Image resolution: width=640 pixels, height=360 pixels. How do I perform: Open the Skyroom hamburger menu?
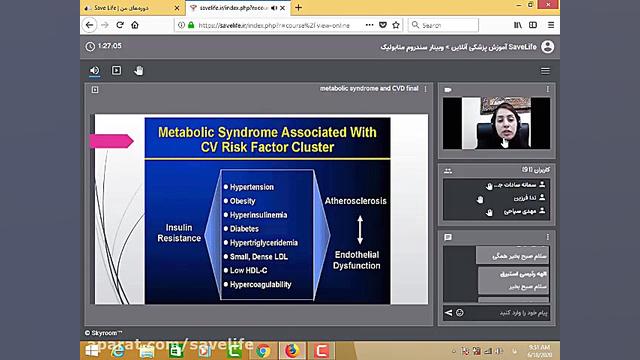pos(545,71)
